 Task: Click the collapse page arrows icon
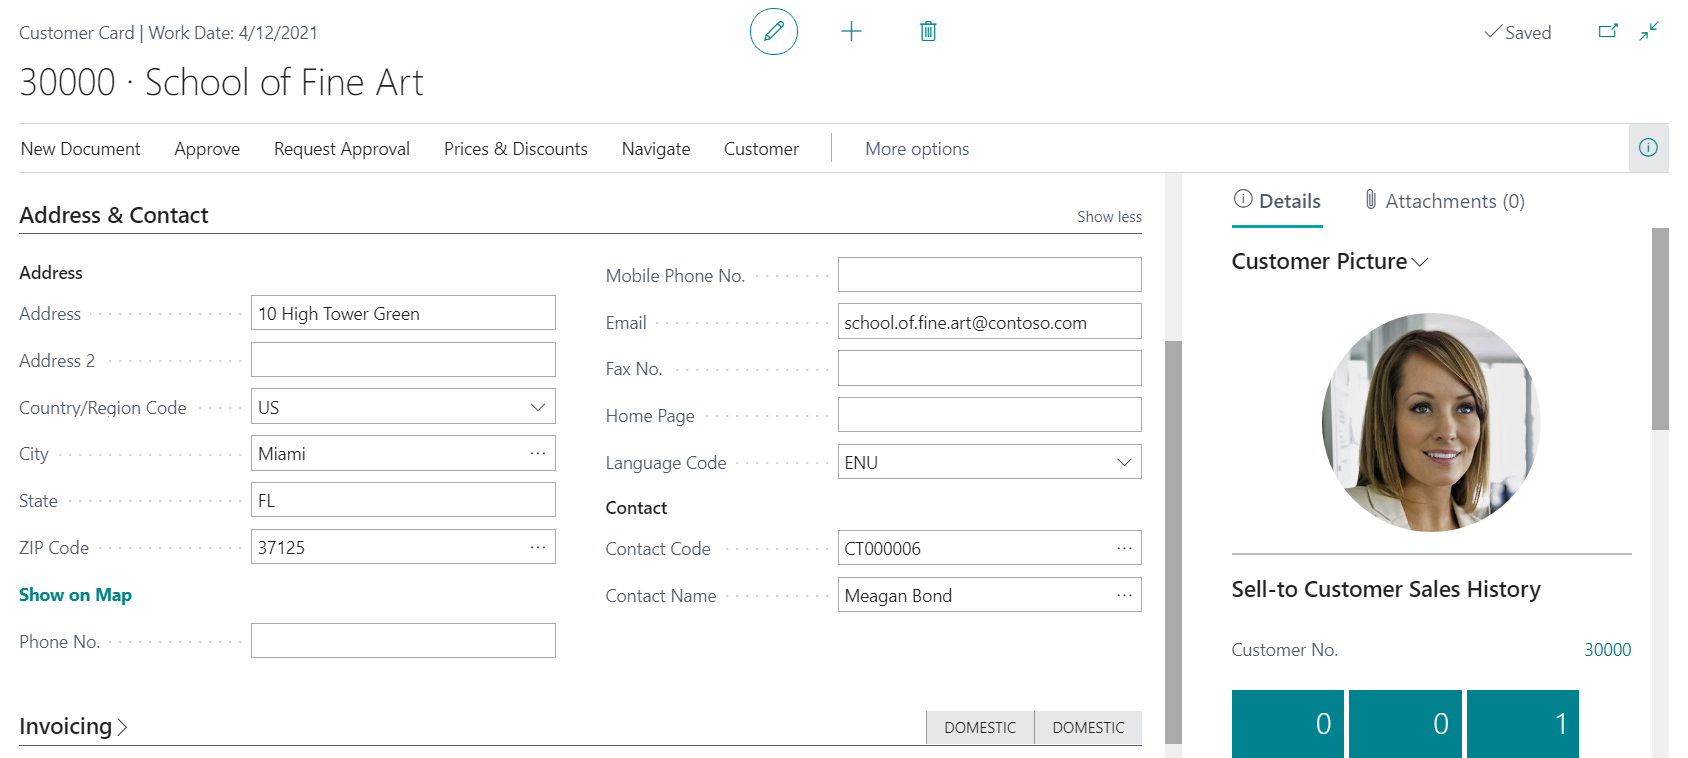point(1649,32)
